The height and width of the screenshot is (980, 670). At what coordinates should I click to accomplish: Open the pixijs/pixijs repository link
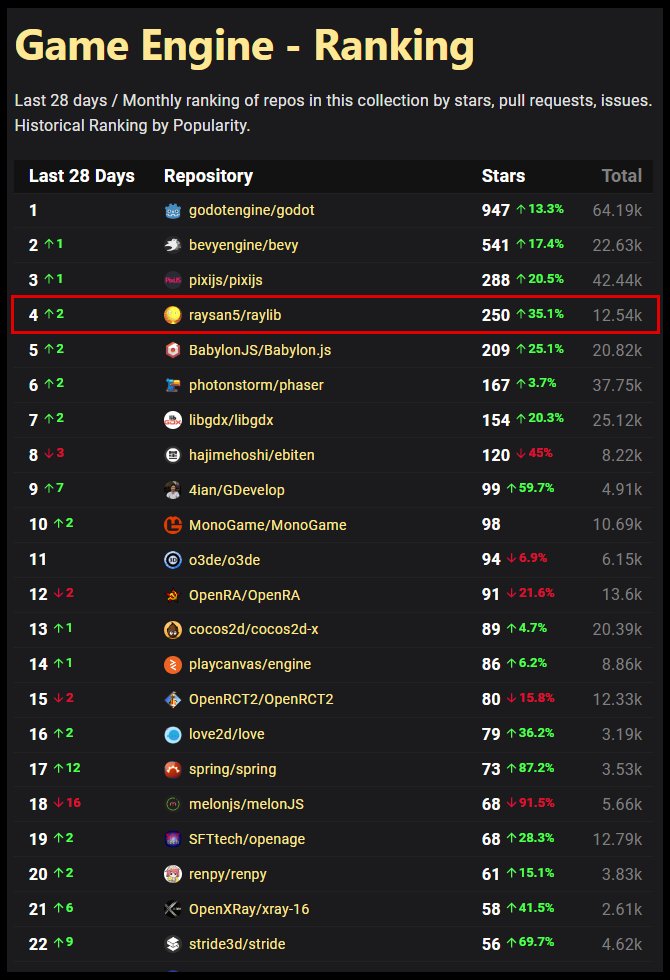click(x=226, y=281)
